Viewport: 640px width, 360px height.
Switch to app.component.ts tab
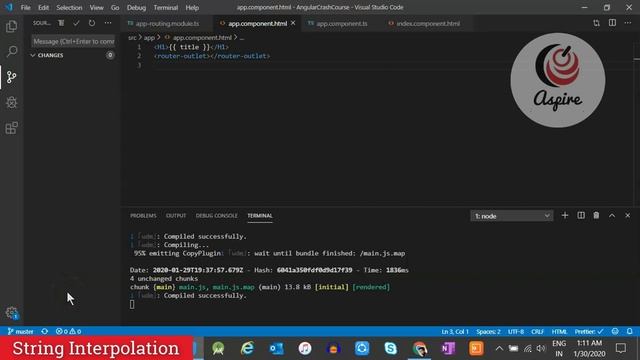pos(342,24)
